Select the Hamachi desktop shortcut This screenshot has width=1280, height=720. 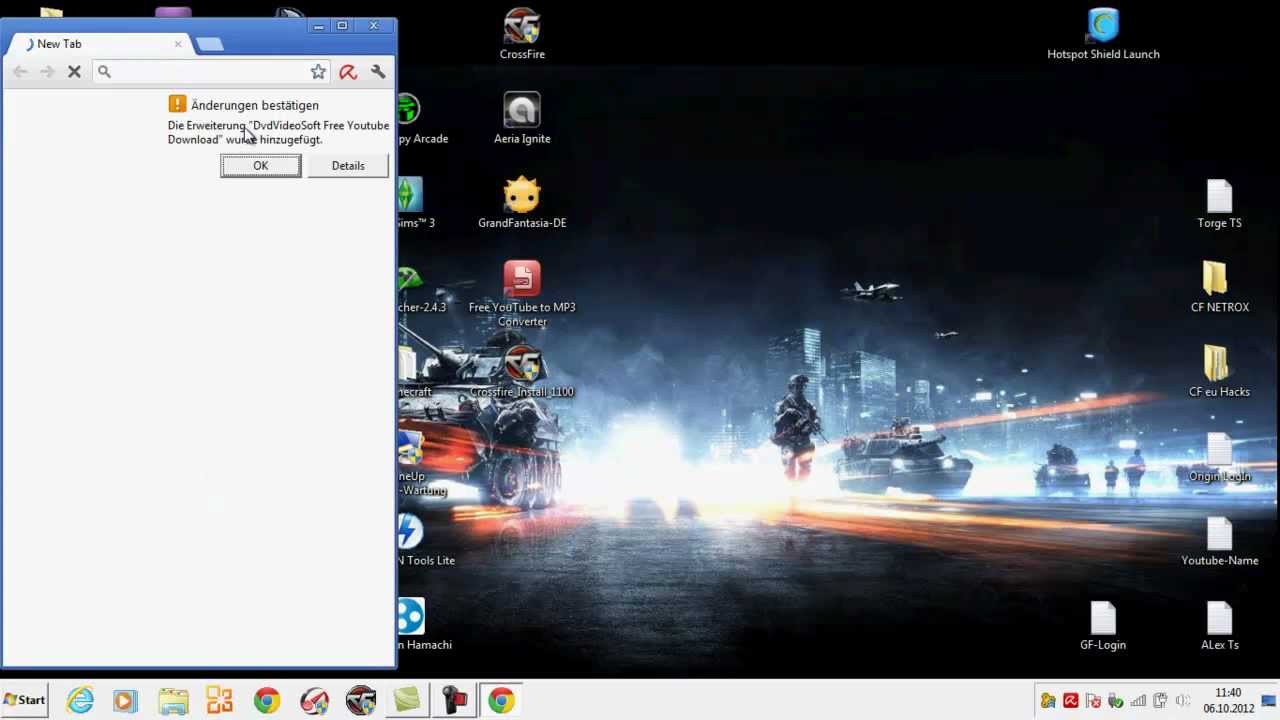(424, 625)
